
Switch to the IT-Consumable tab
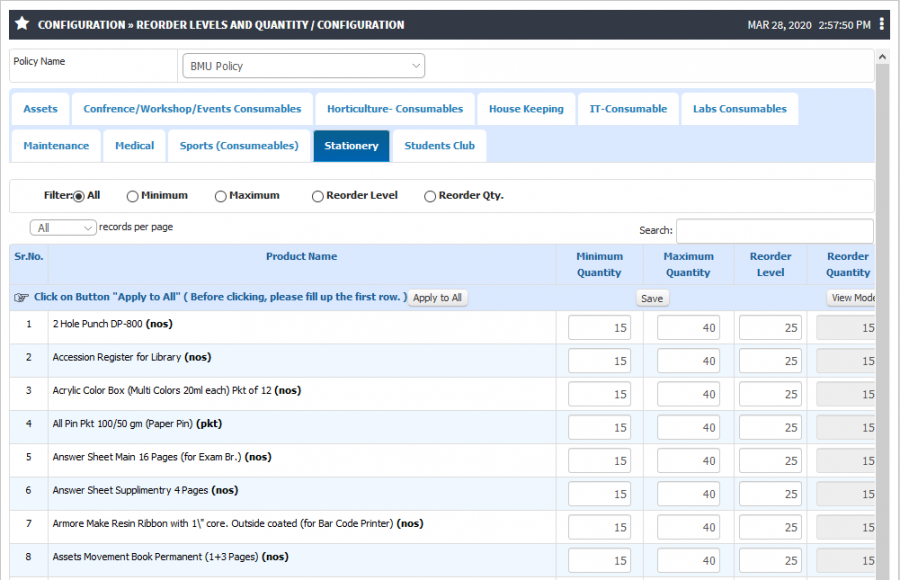pyautogui.click(x=629, y=109)
